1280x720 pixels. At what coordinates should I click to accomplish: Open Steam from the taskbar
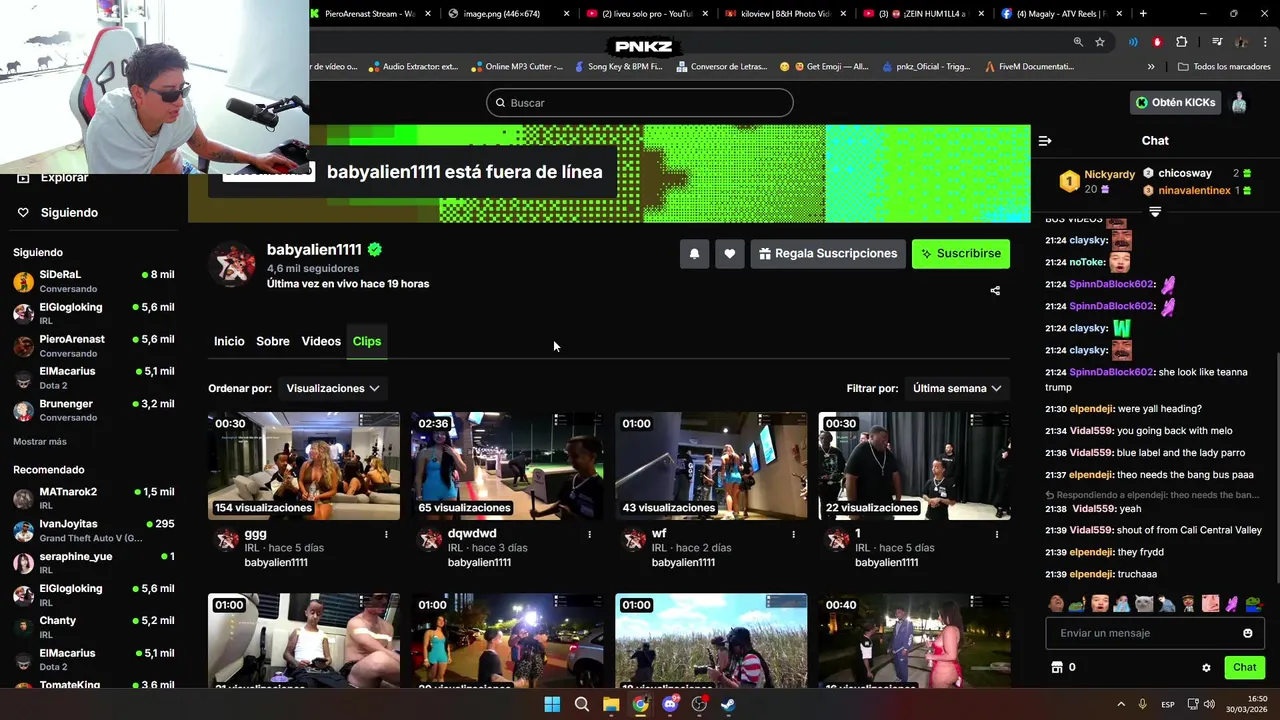729,704
